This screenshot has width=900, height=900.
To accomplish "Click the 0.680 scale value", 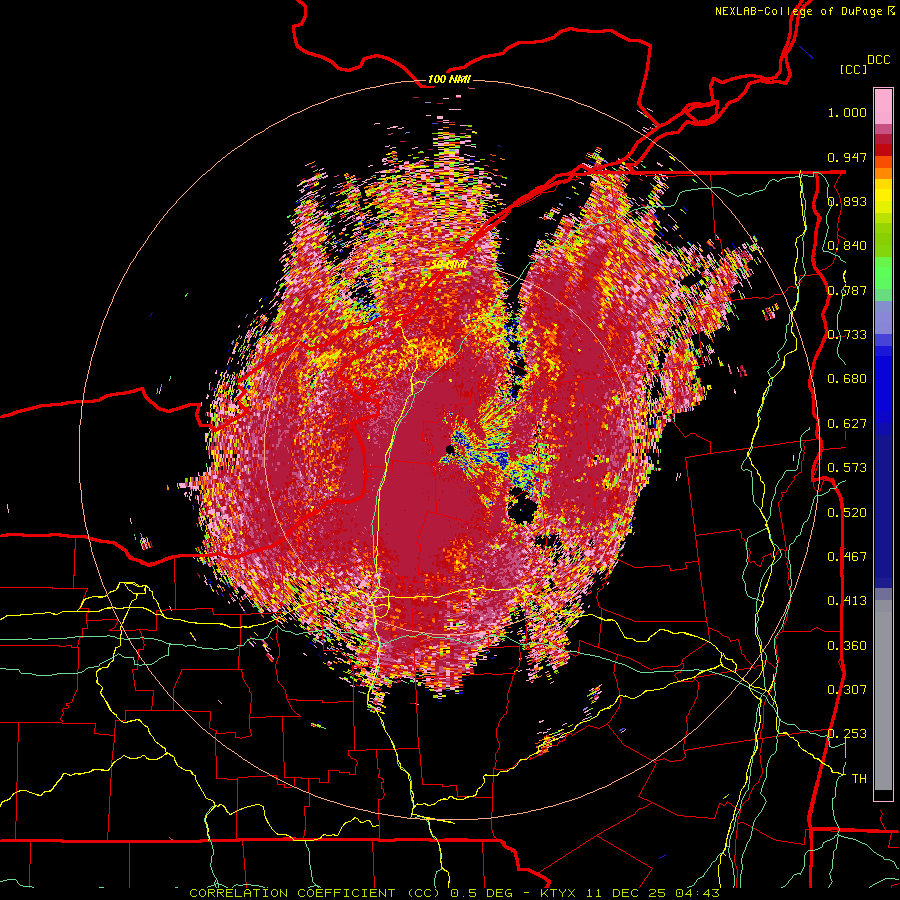I will 847,379.
